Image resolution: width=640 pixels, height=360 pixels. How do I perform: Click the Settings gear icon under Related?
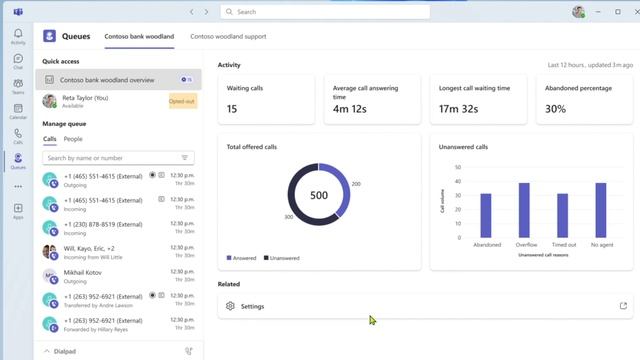click(x=230, y=306)
